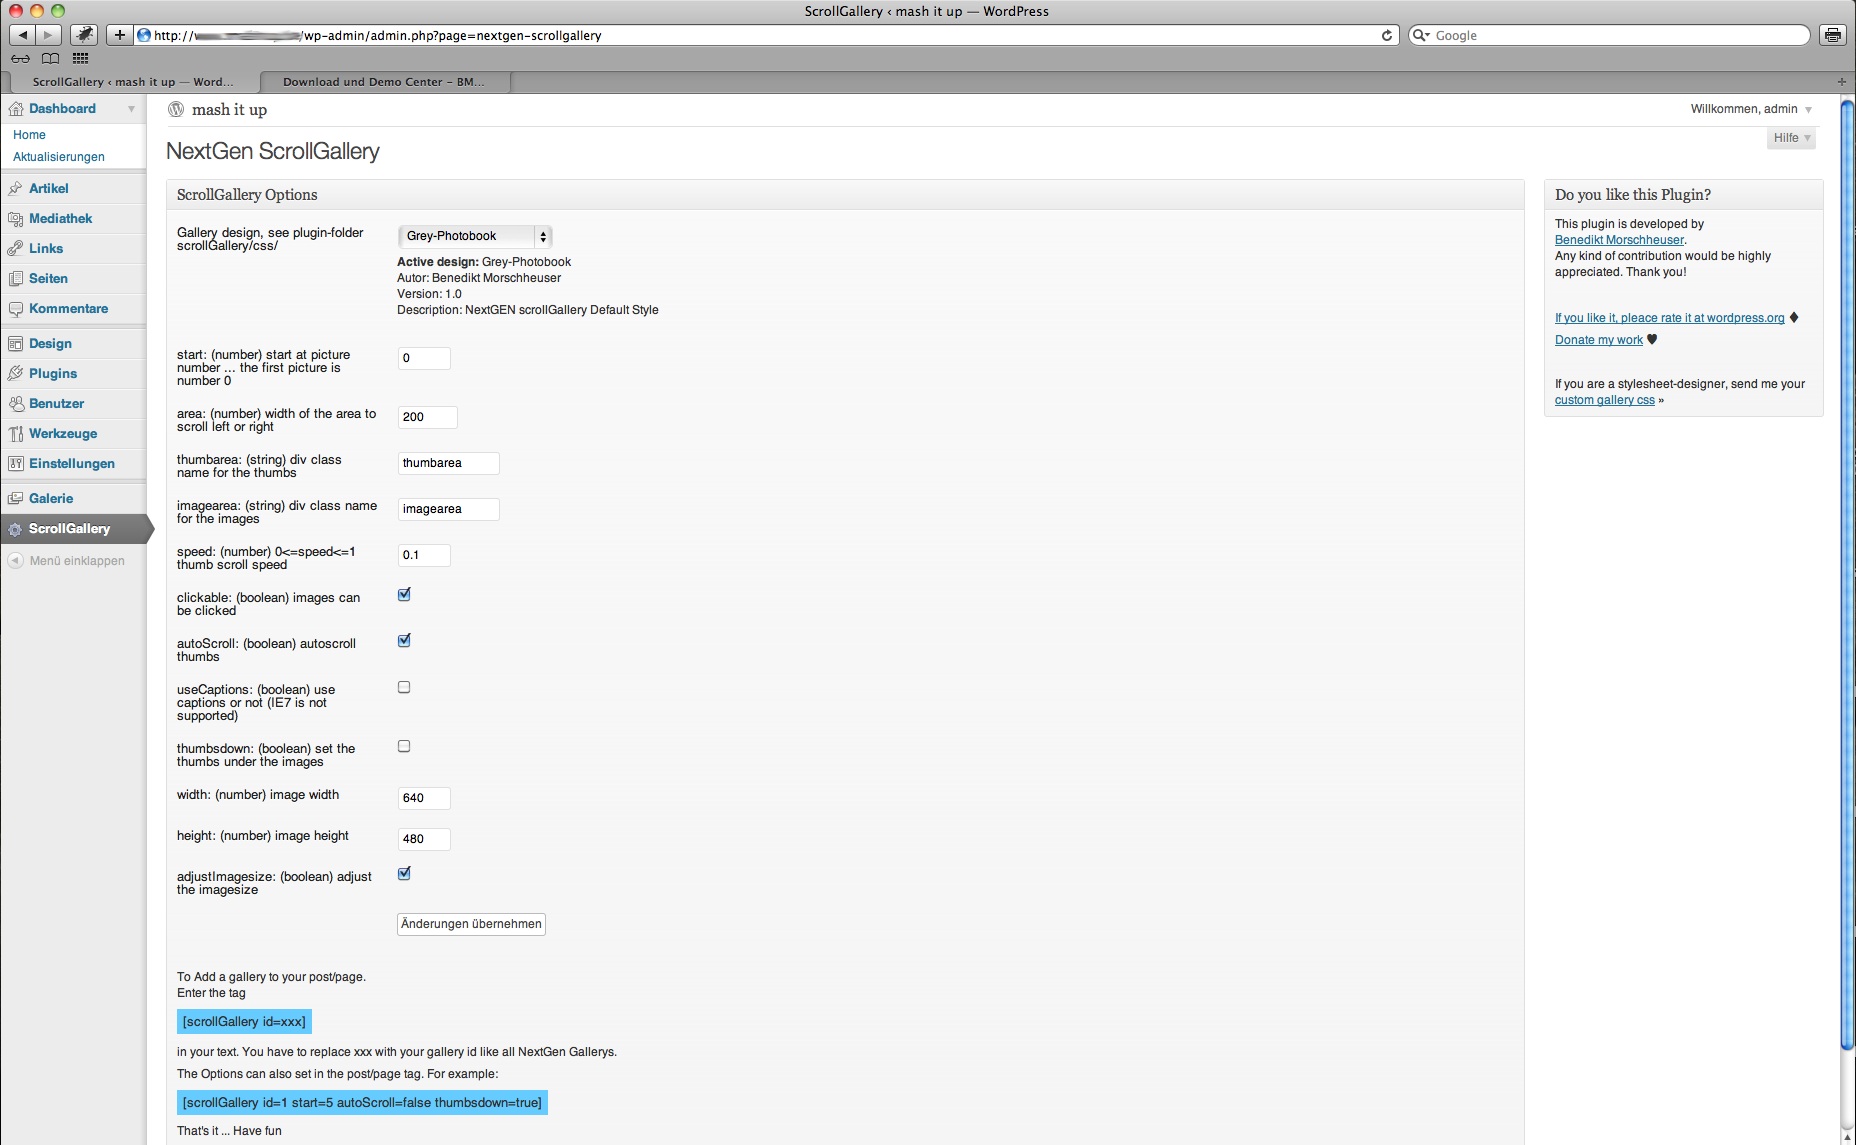Open the Einstellungen menu item
This screenshot has width=1856, height=1145.
[x=72, y=463]
